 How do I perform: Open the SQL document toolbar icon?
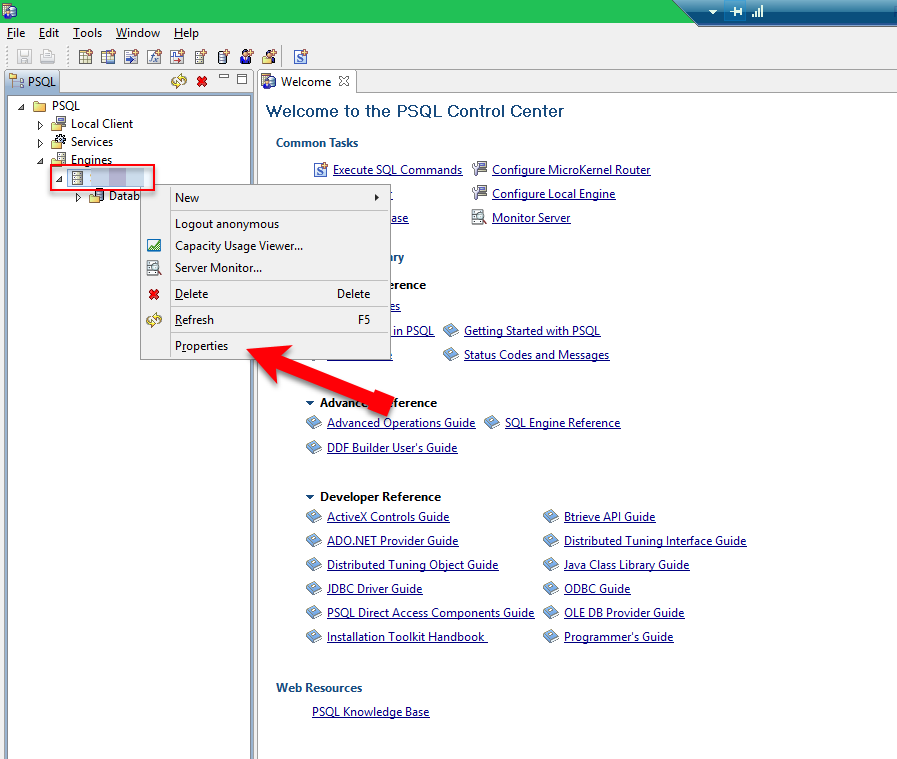300,57
